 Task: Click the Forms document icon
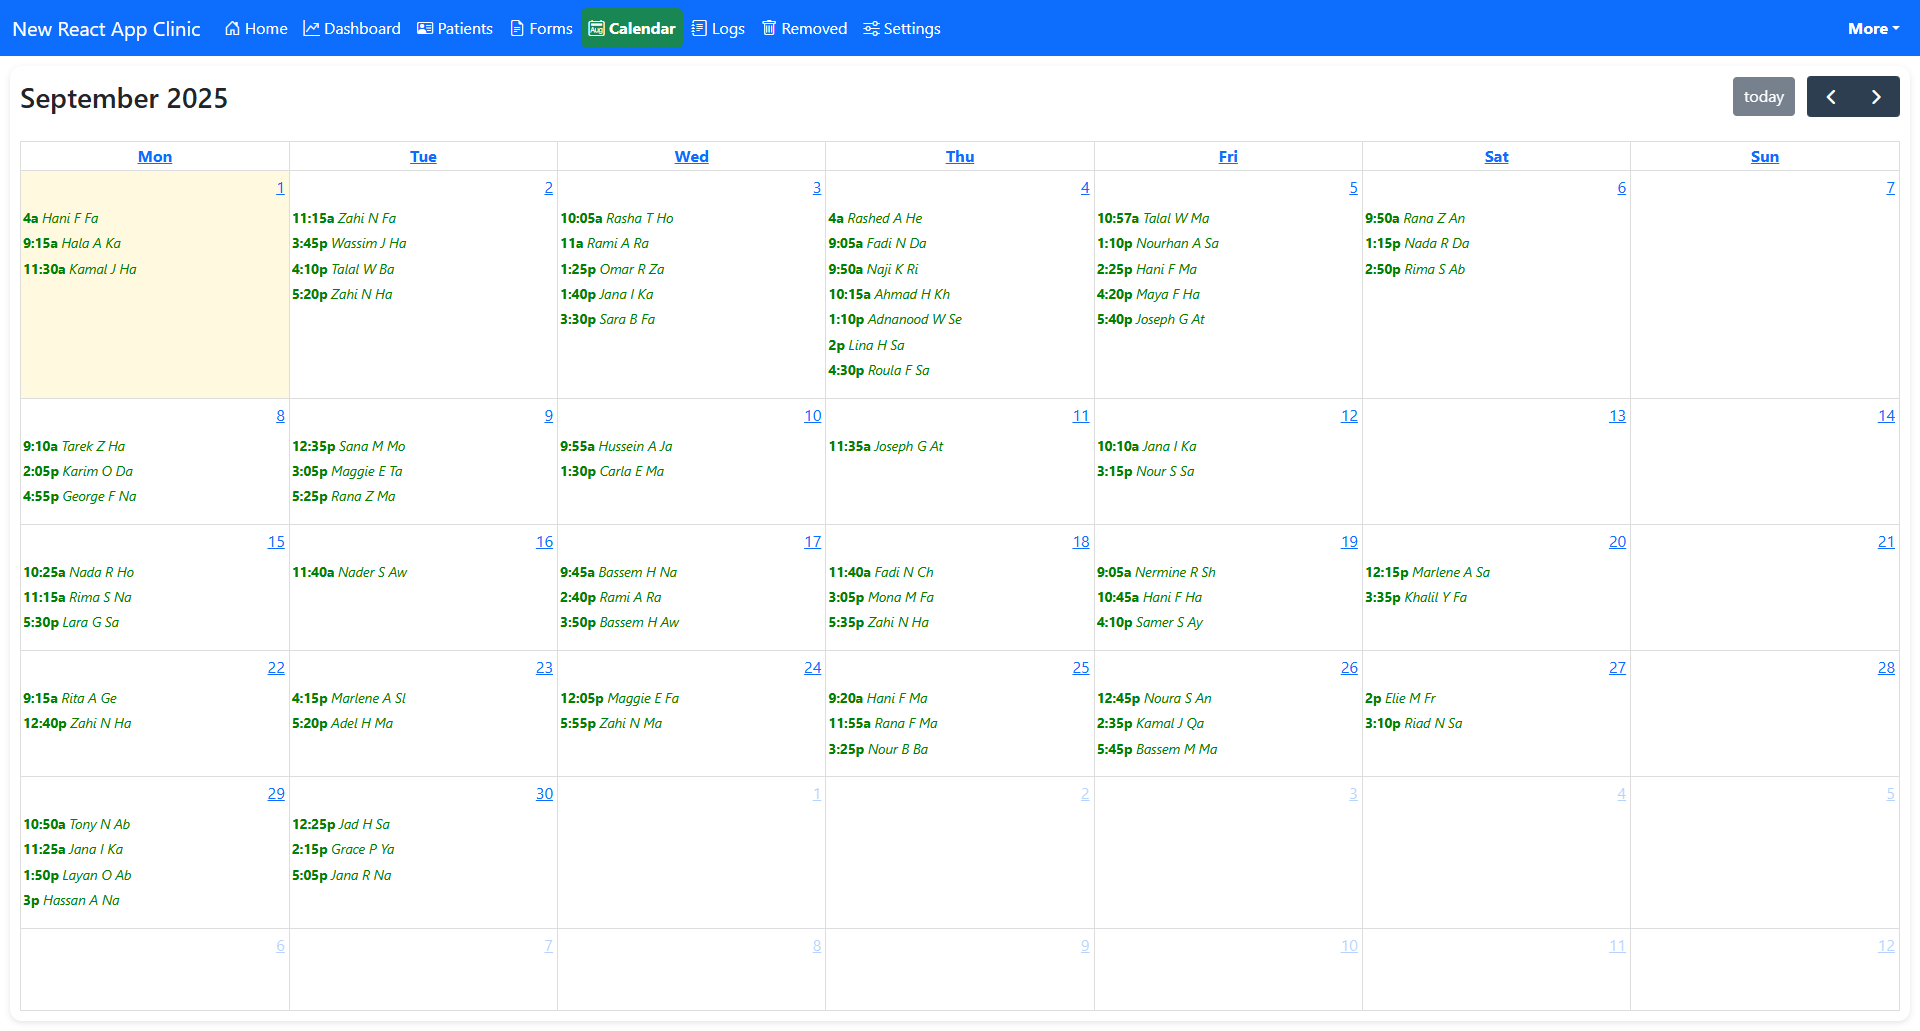(517, 29)
